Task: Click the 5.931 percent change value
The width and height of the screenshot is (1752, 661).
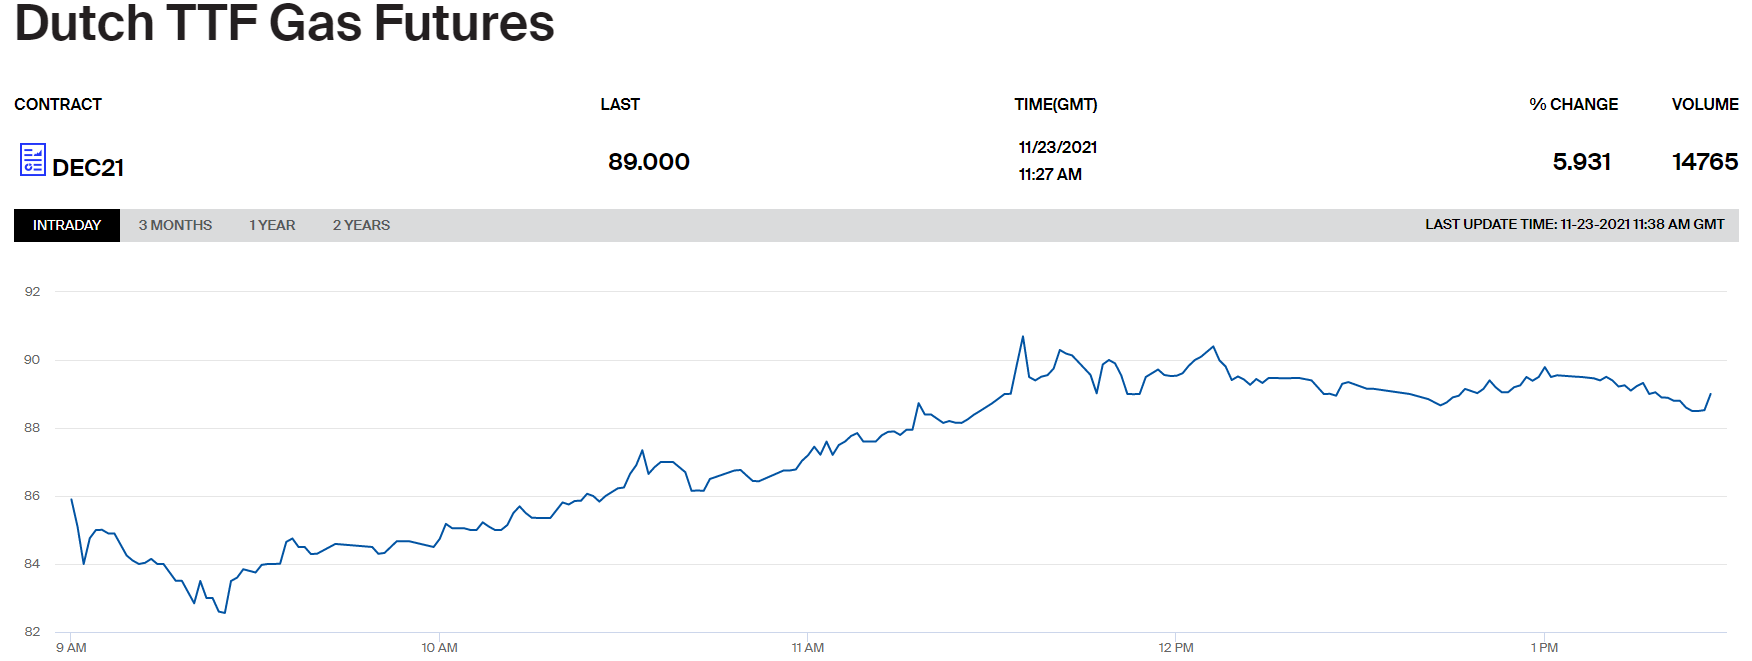Action: tap(1581, 162)
